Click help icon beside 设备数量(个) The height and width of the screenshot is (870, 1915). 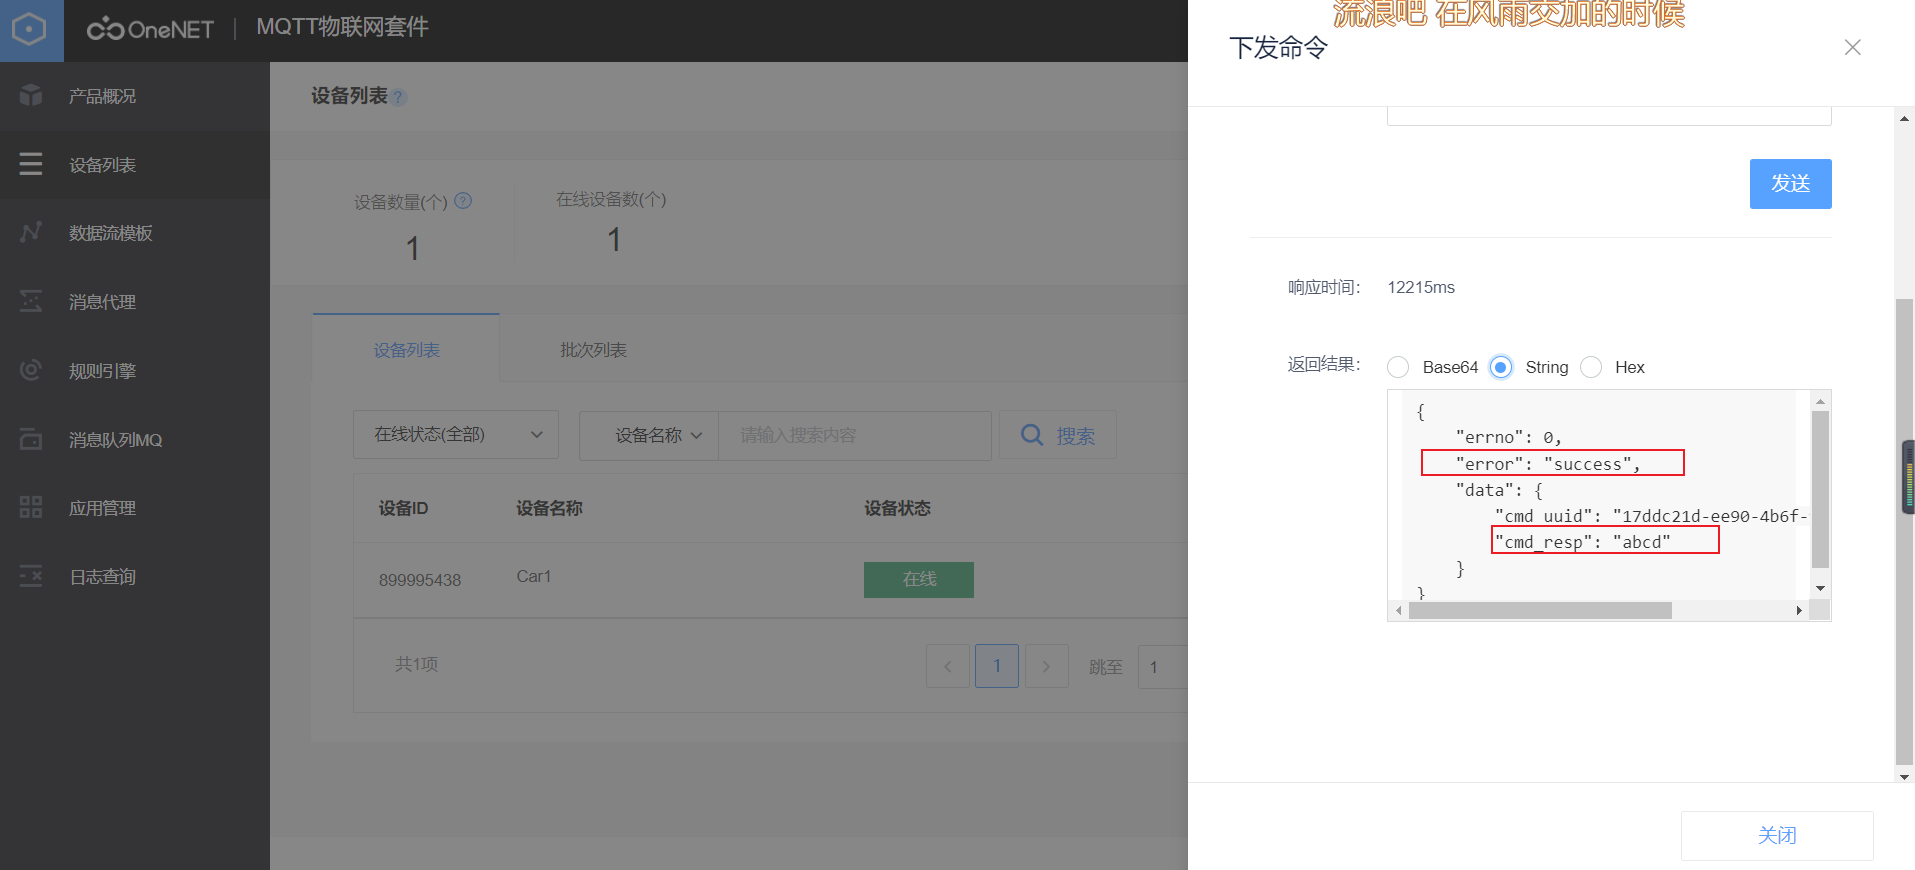(x=463, y=200)
